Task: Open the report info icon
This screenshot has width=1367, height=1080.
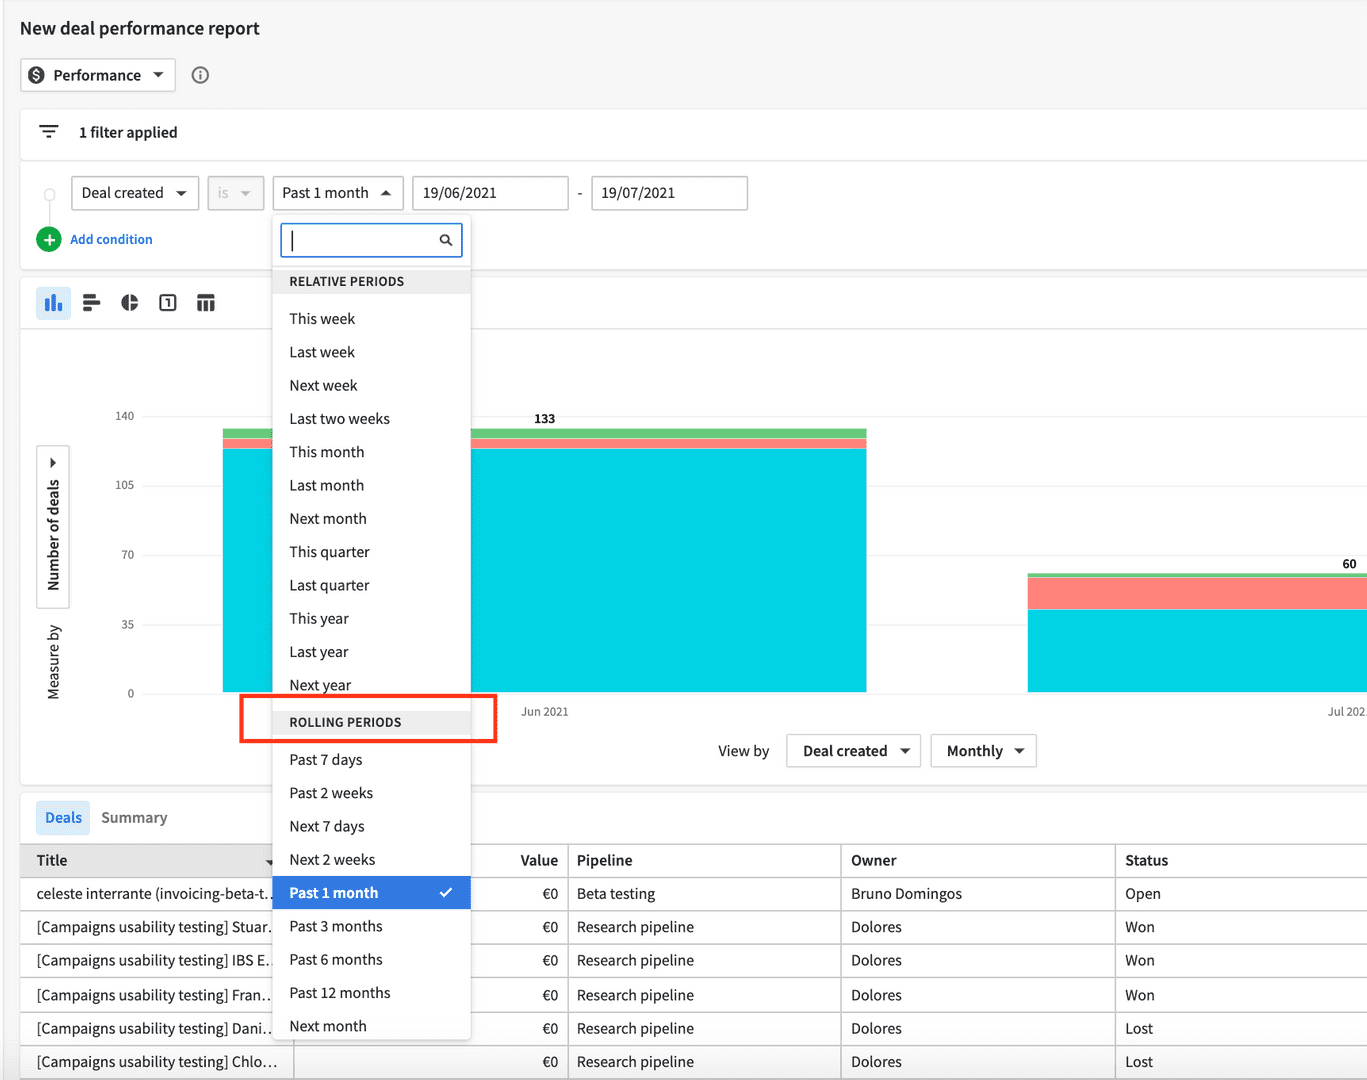Action: (200, 75)
